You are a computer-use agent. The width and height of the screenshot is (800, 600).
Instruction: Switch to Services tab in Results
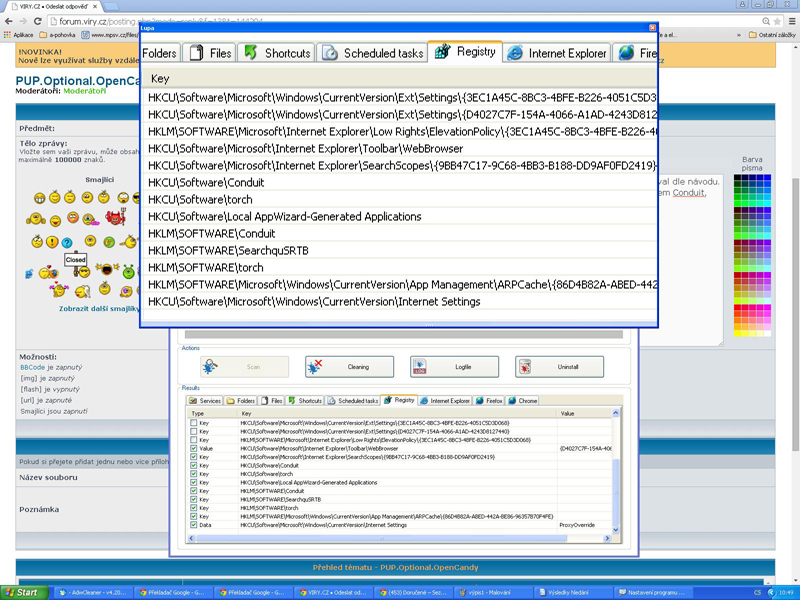tap(205, 400)
